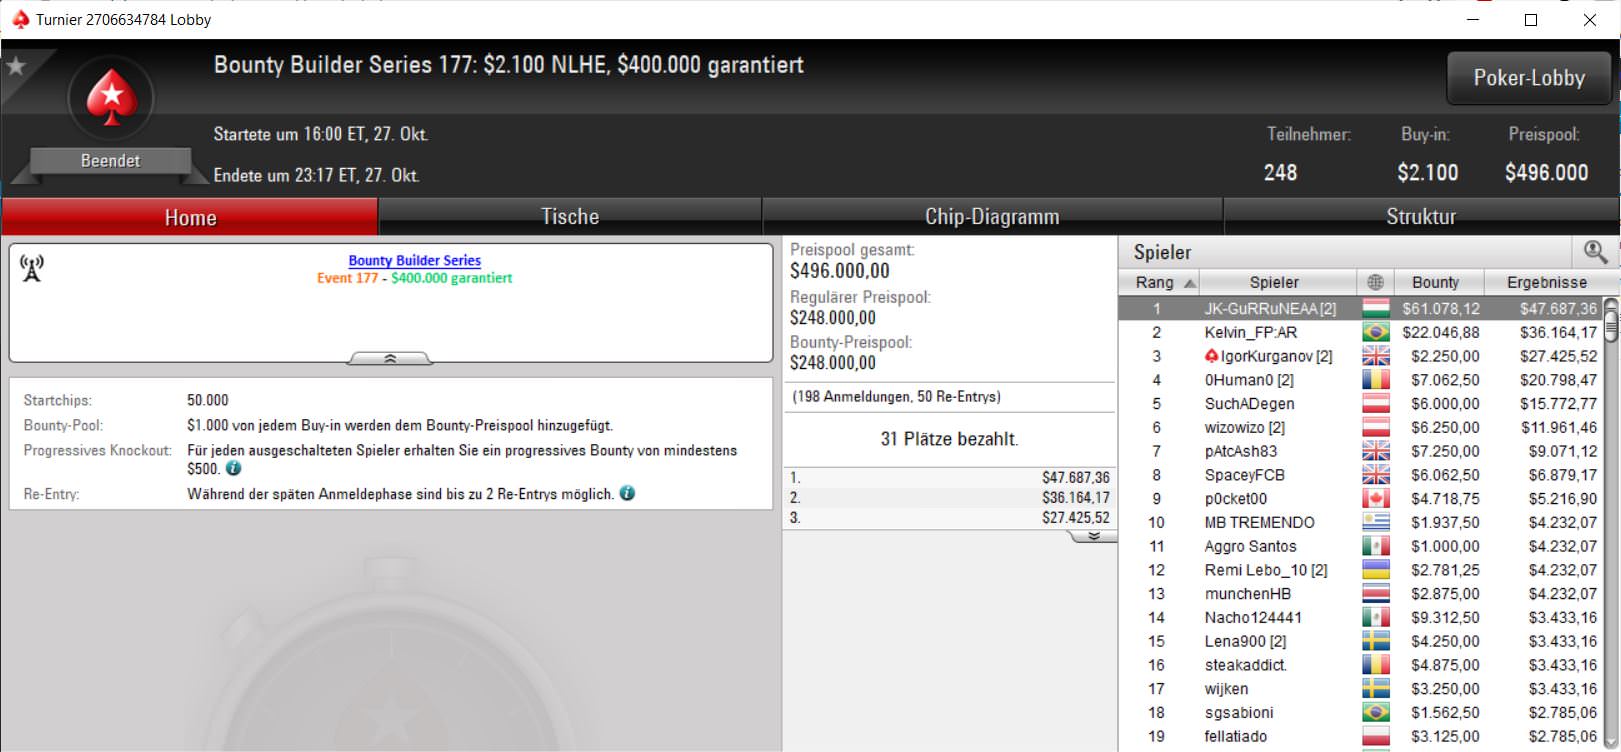The width and height of the screenshot is (1621, 752).
Task: Switch to the Tische tab
Action: coord(570,217)
